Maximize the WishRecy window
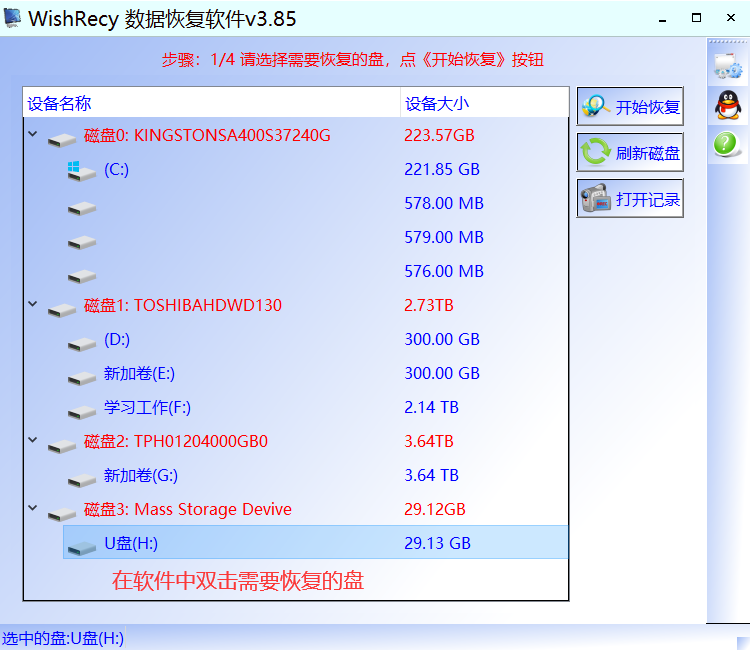Image resolution: width=750 pixels, height=650 pixels. point(696,18)
